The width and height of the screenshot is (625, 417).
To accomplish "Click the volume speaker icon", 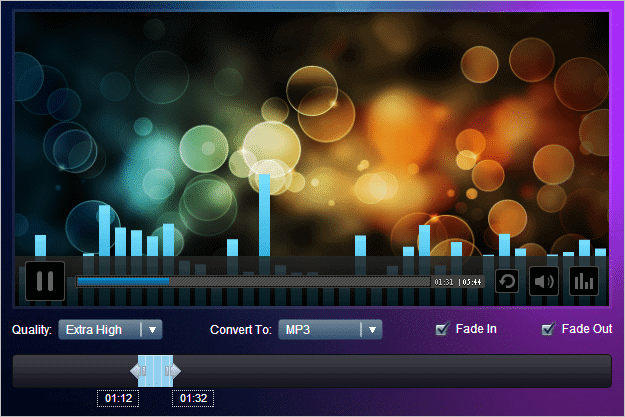I will click(544, 281).
